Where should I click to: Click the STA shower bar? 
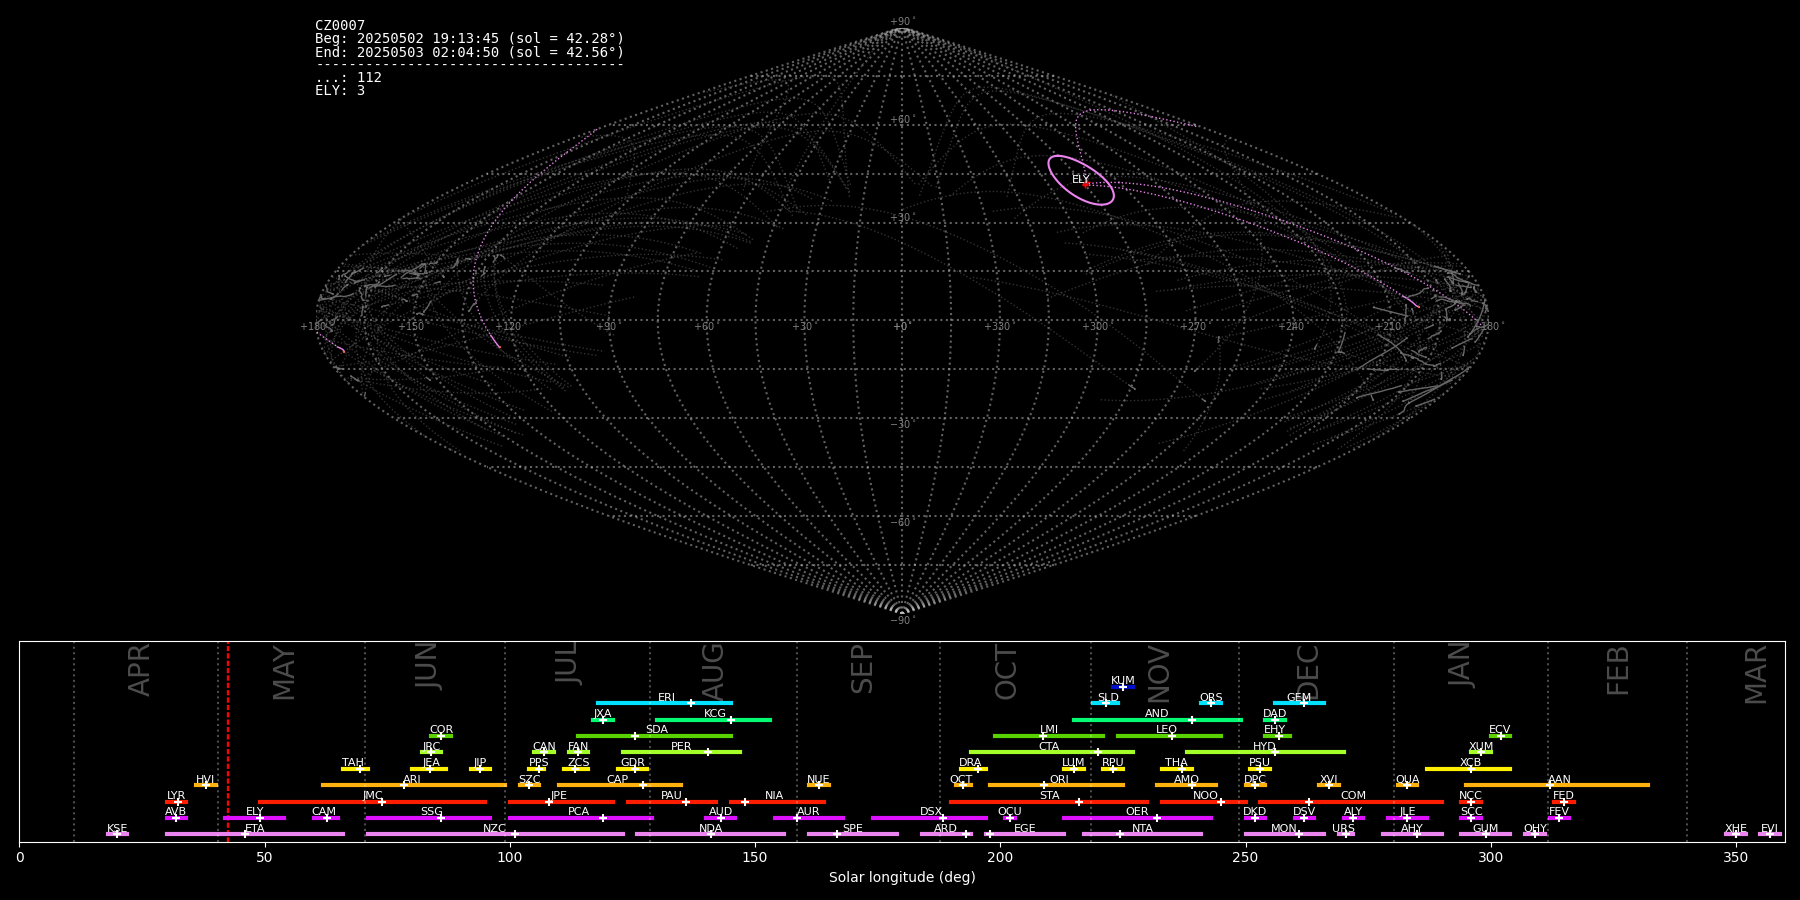(x=1049, y=802)
